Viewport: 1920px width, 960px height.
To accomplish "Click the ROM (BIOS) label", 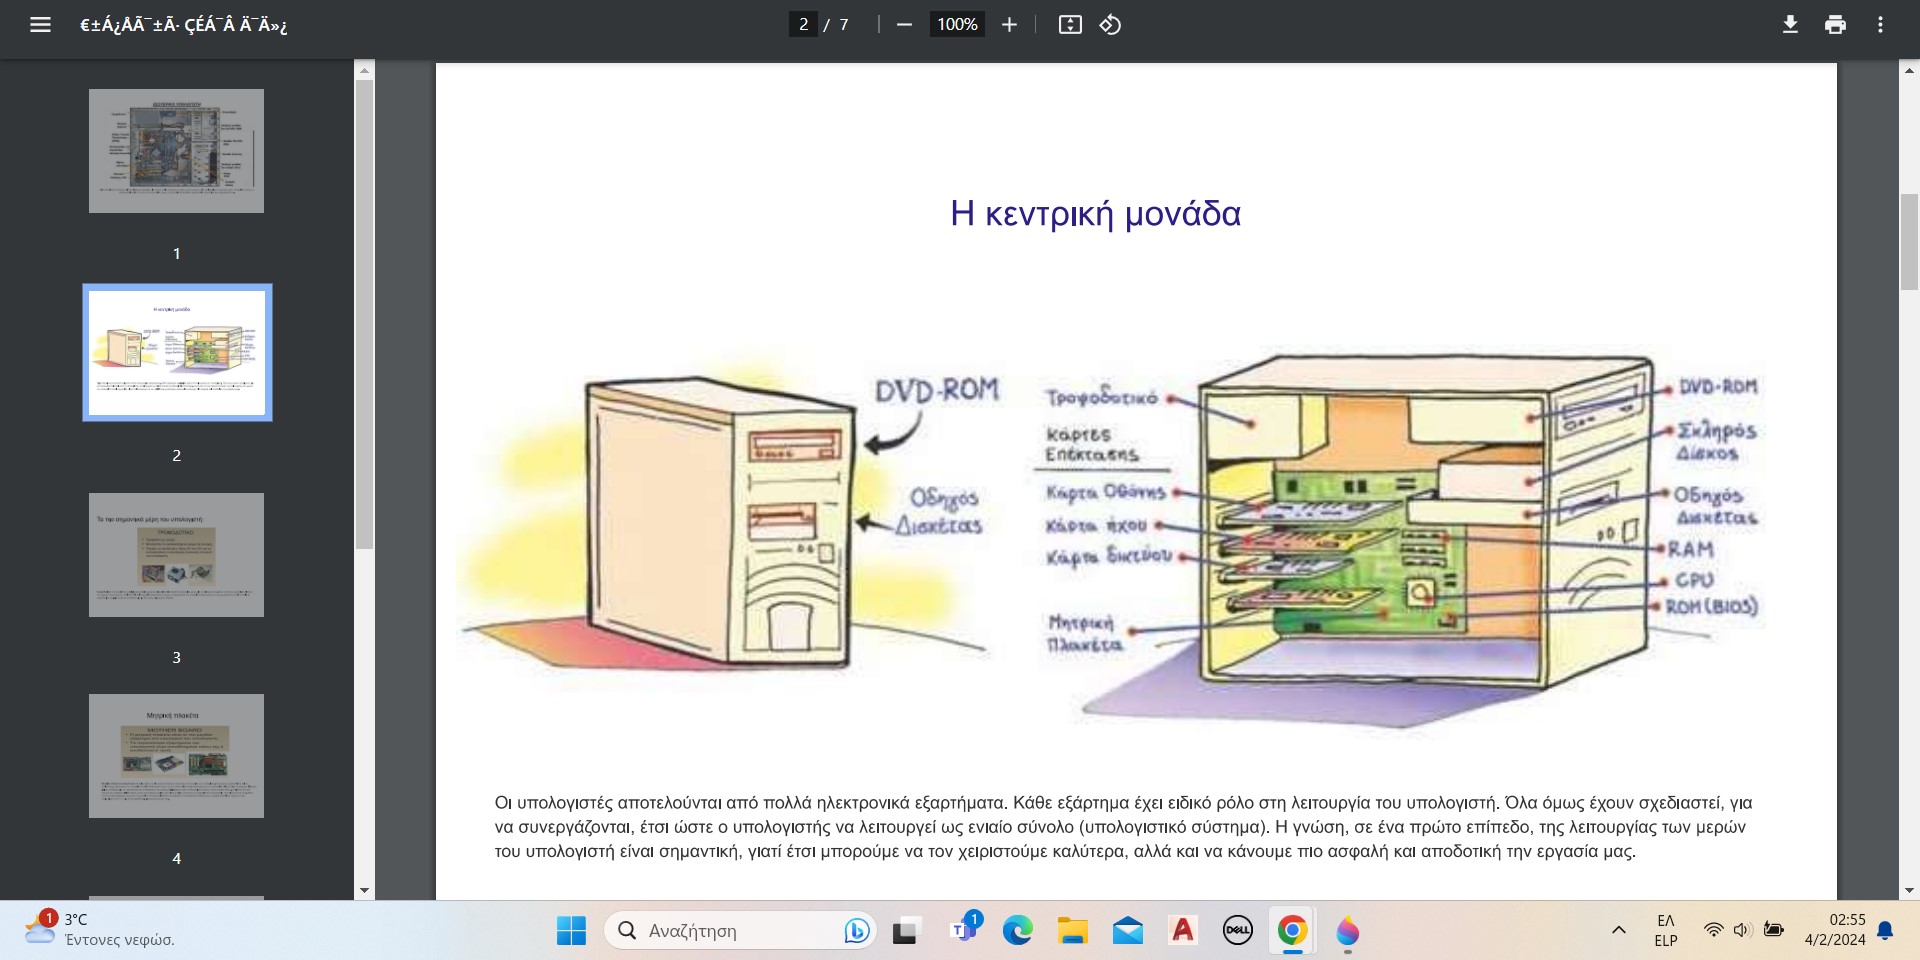I will [x=1711, y=606].
